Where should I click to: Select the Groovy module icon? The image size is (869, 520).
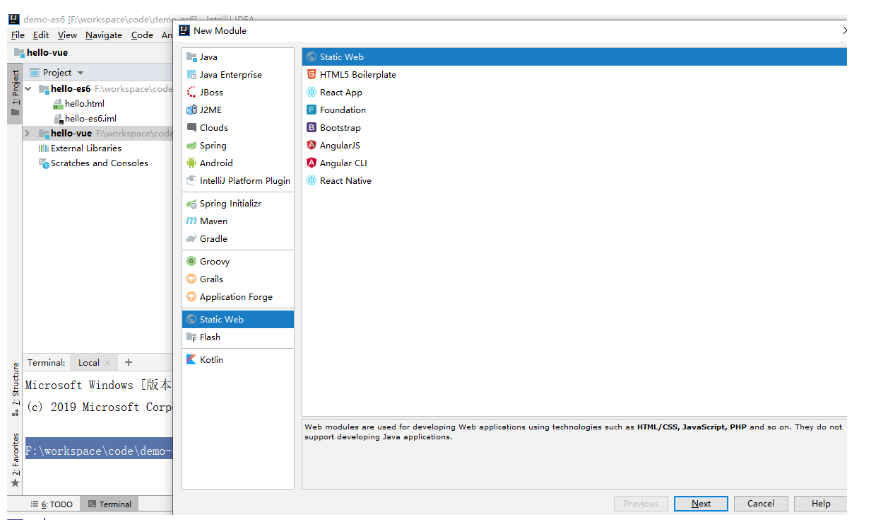(x=191, y=261)
